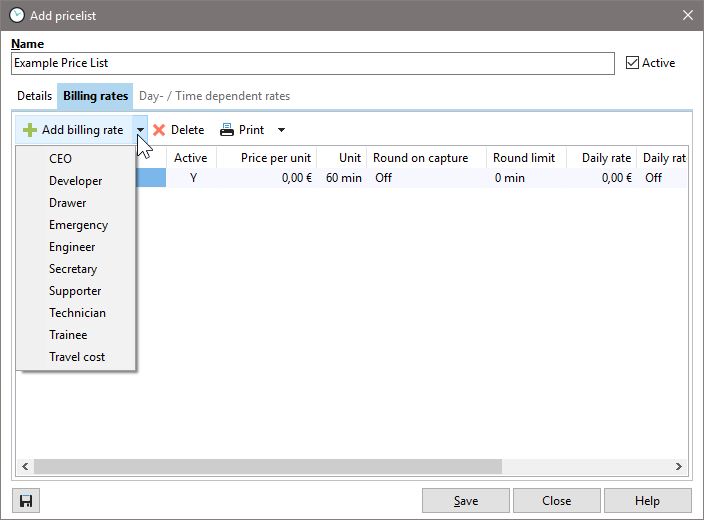This screenshot has width=704, height=520.
Task: Pick the CEO billing rate entry
Action: point(60,159)
